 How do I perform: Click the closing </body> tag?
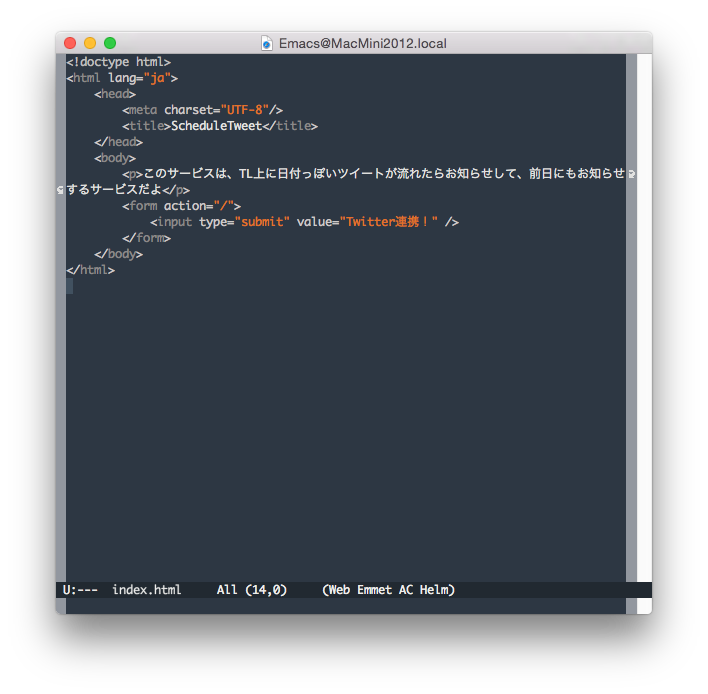point(118,254)
